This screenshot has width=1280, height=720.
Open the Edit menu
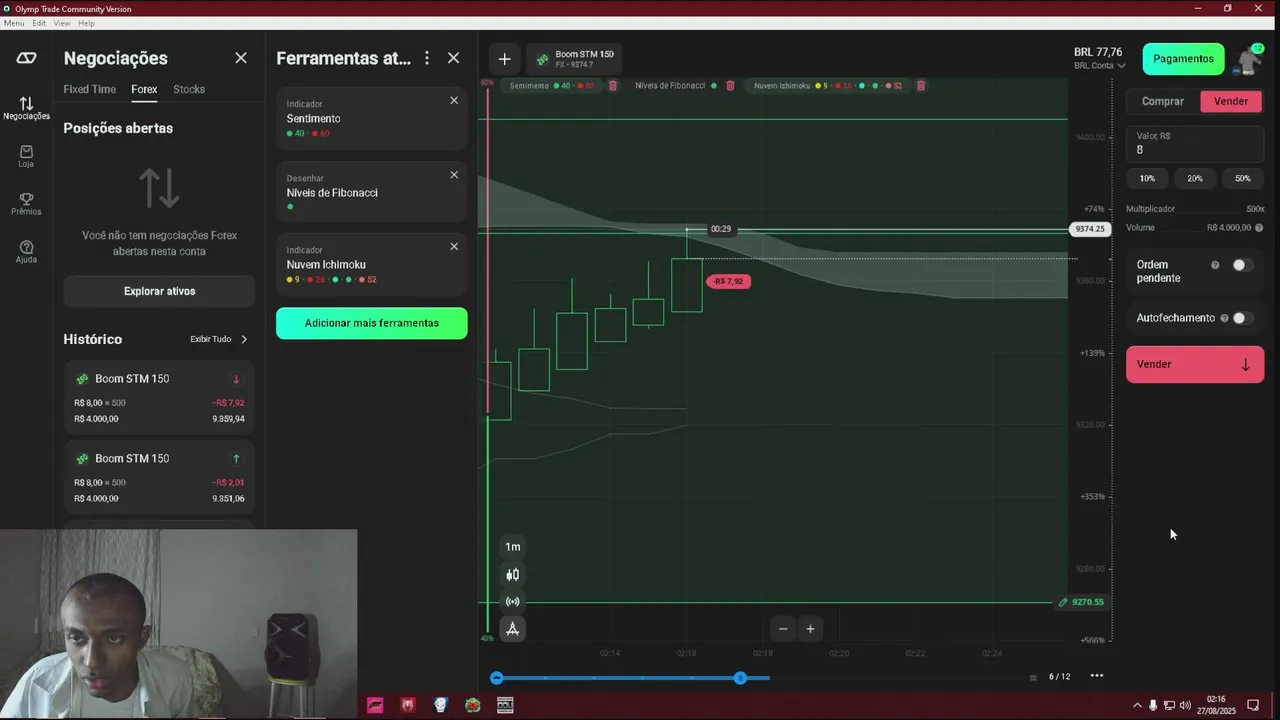coord(39,23)
